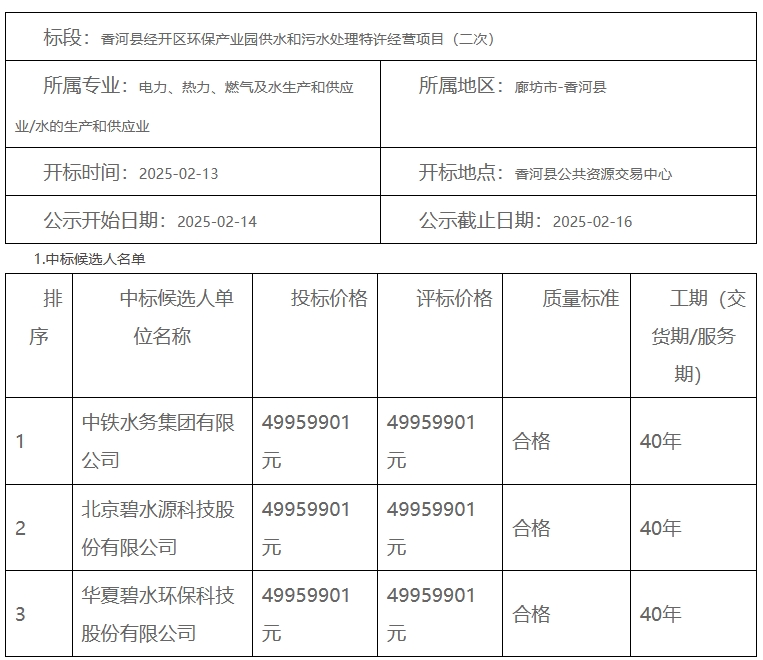Click the heading 1.中标候选人名单

tap(90, 259)
